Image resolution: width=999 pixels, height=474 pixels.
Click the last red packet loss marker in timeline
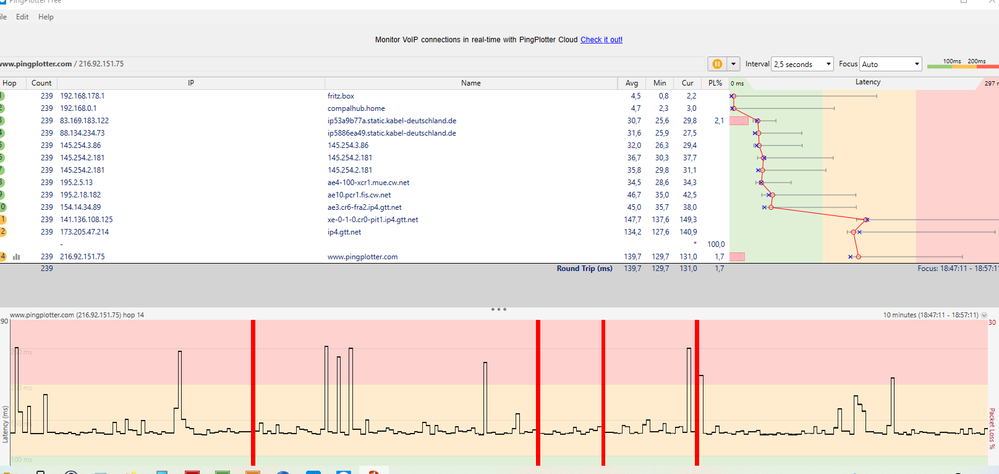[x=697, y=392]
